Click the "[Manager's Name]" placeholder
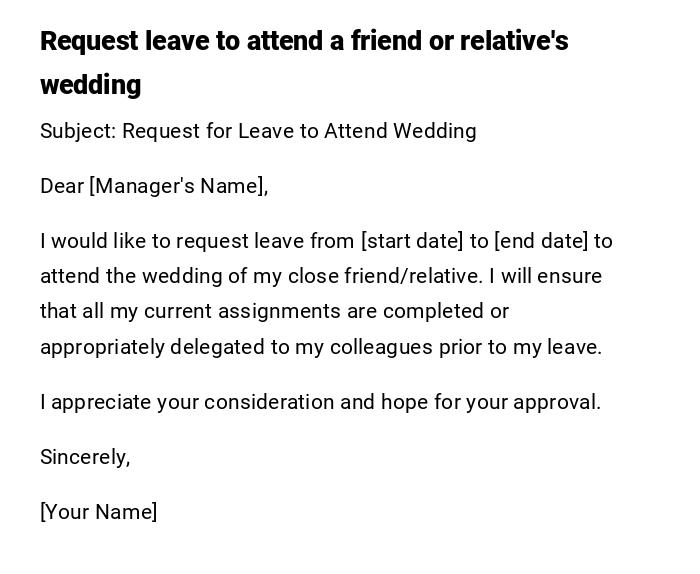 [178, 186]
